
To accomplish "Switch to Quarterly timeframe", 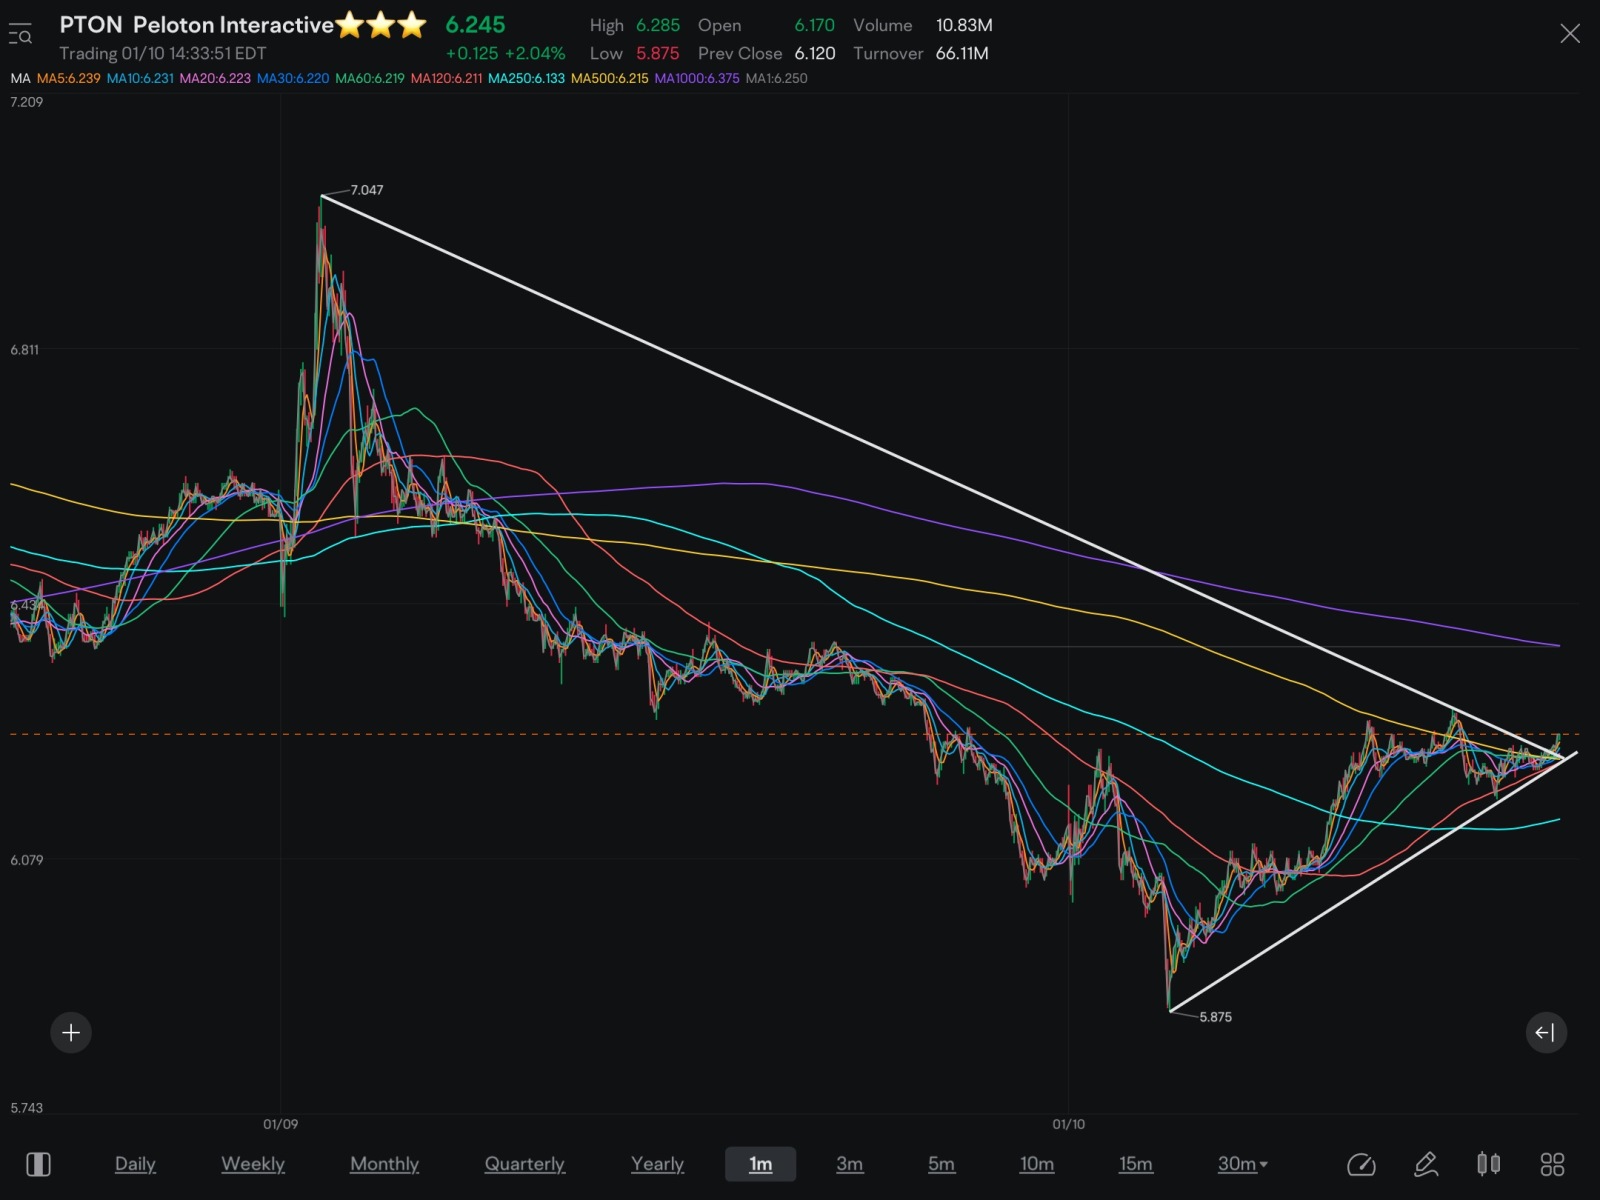I will (525, 1164).
